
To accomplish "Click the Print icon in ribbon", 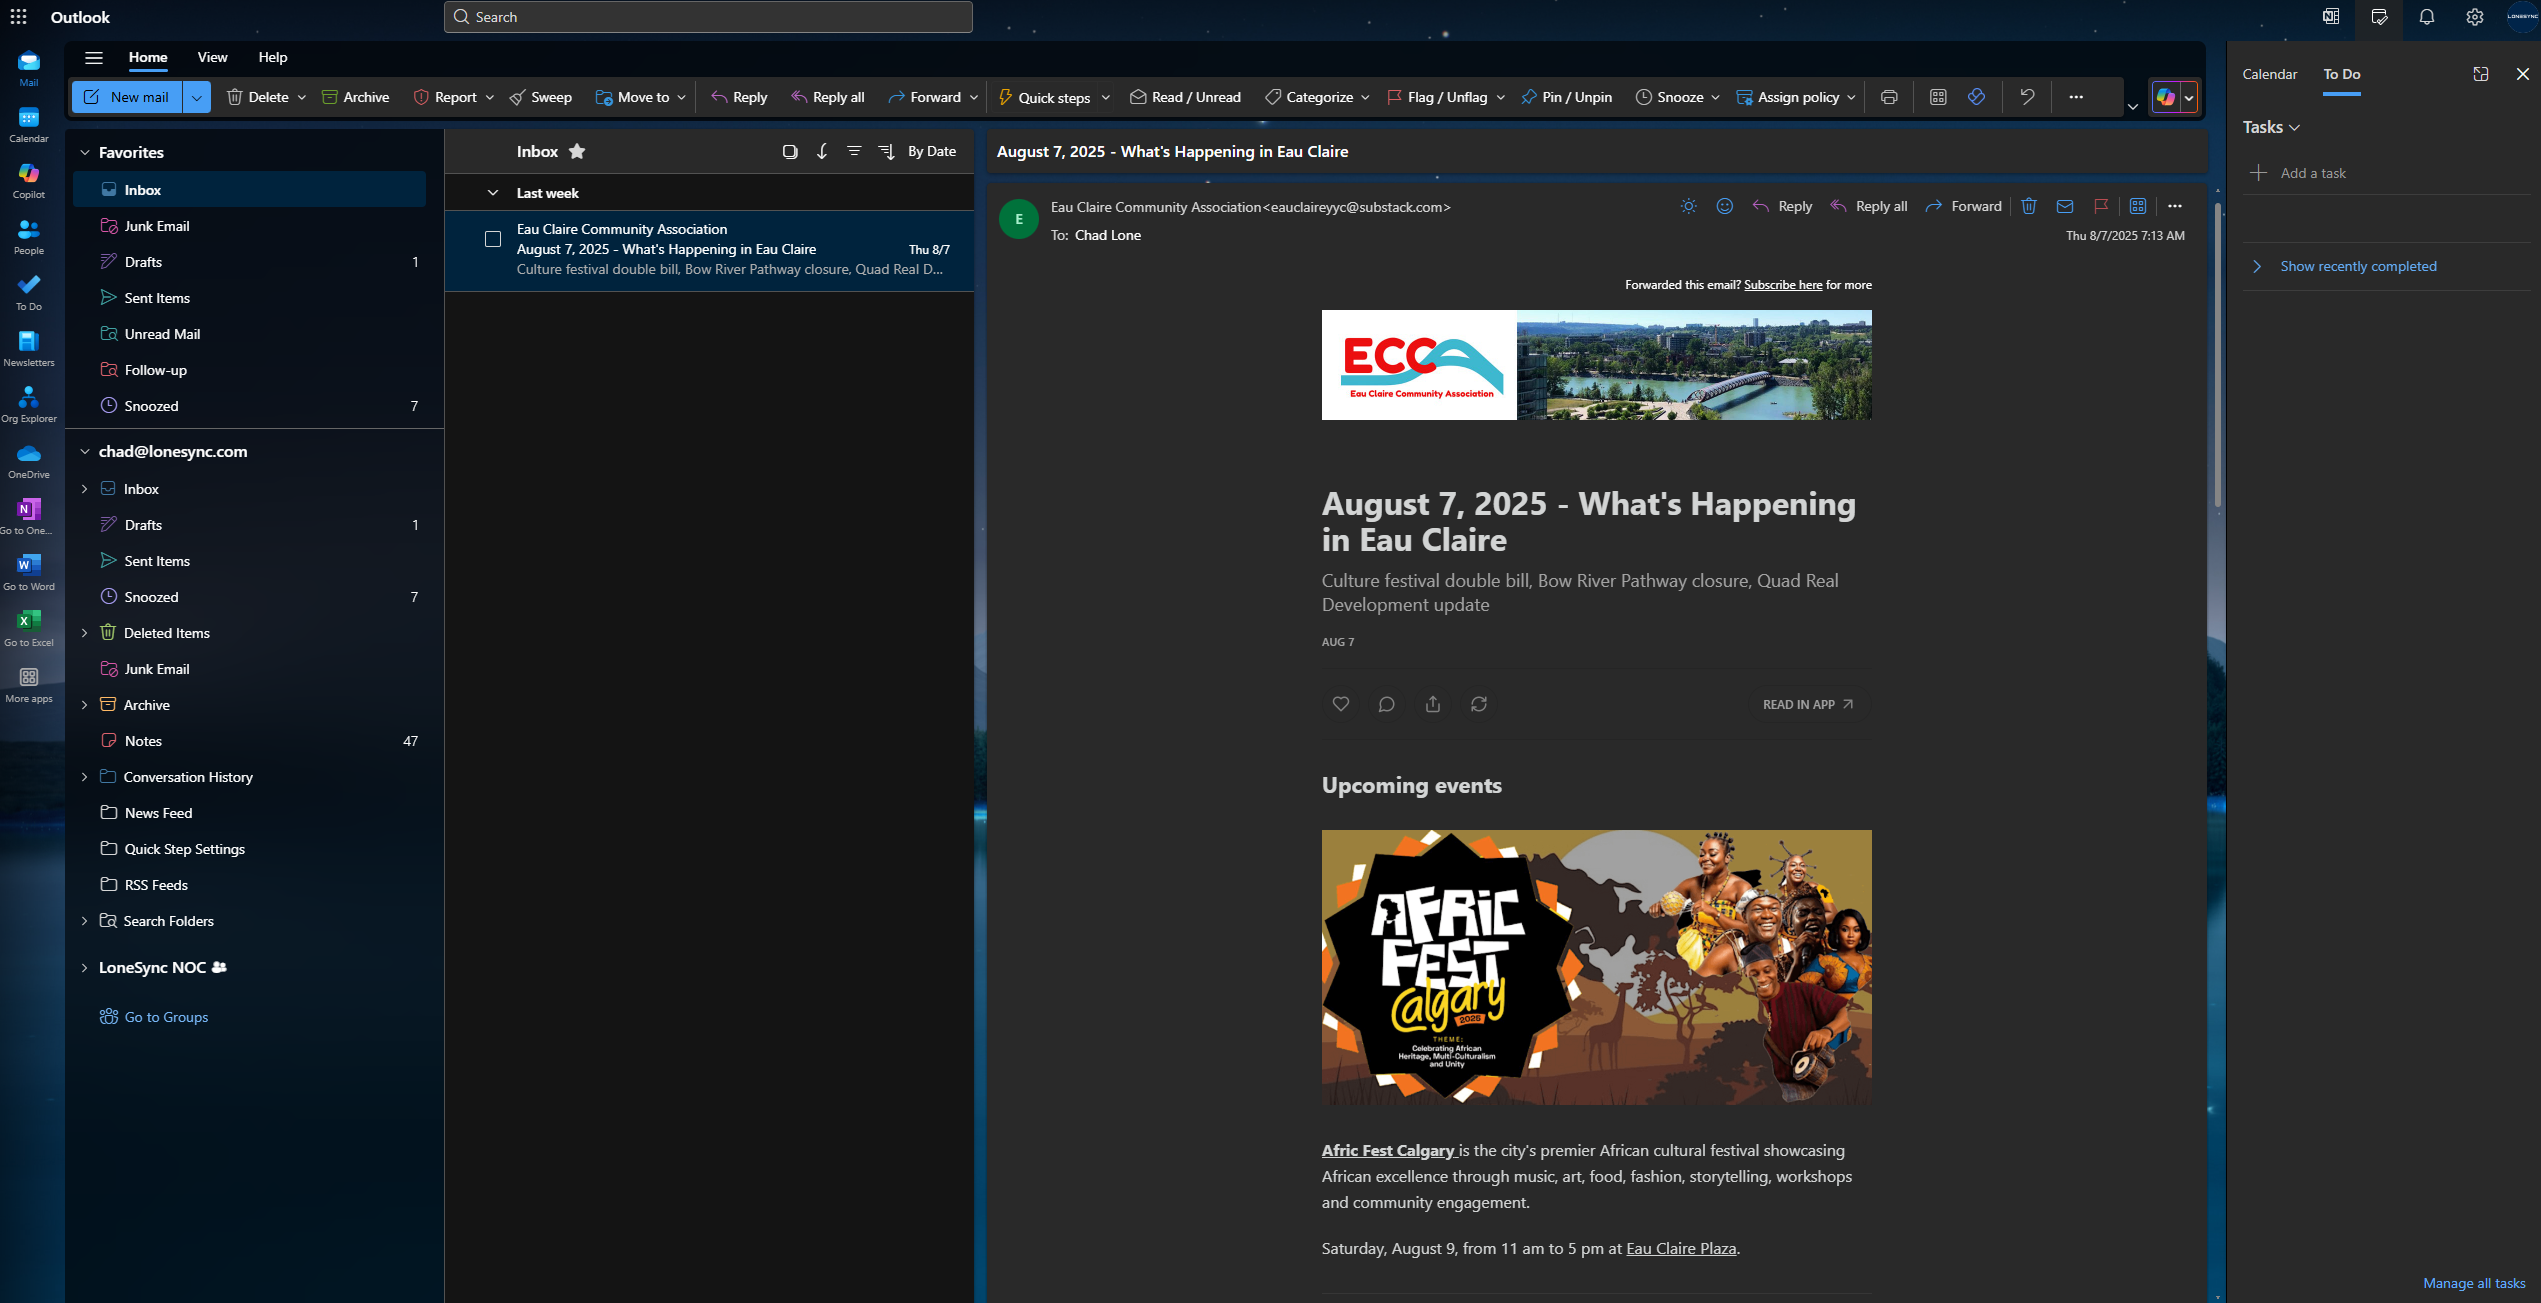I will [1888, 97].
